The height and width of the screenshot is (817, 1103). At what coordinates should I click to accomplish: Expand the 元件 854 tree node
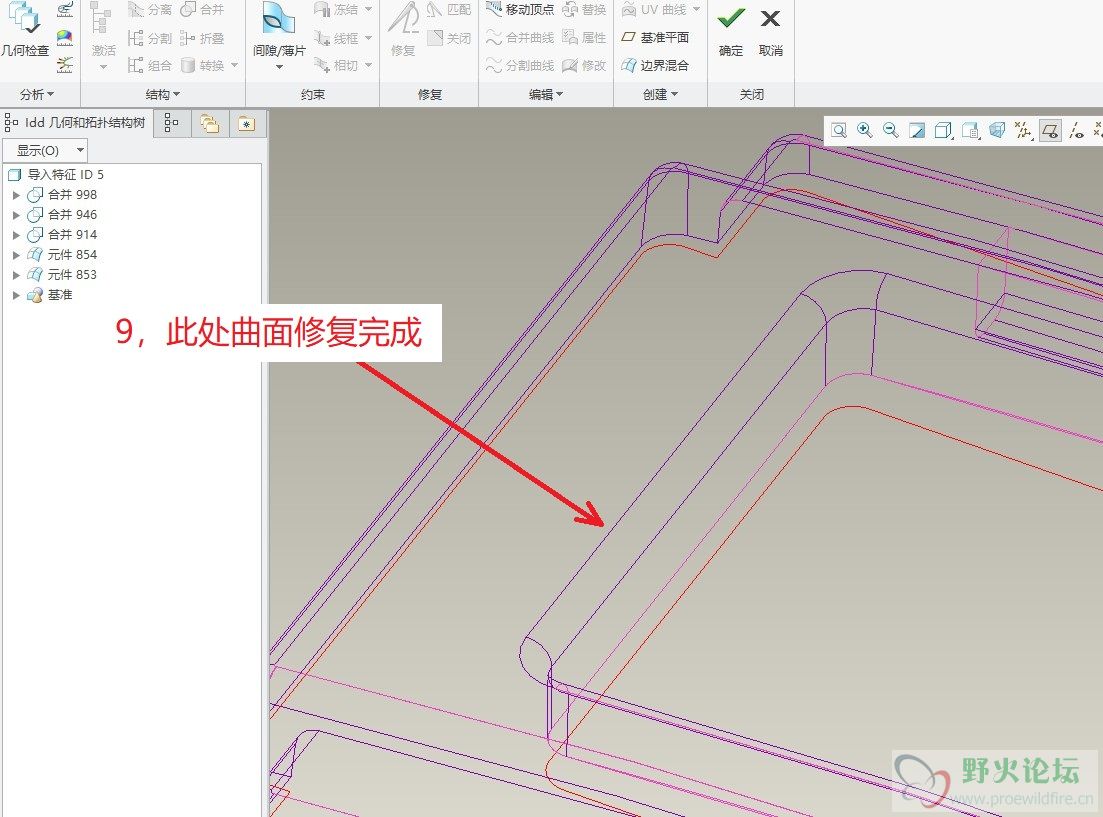click(16, 255)
